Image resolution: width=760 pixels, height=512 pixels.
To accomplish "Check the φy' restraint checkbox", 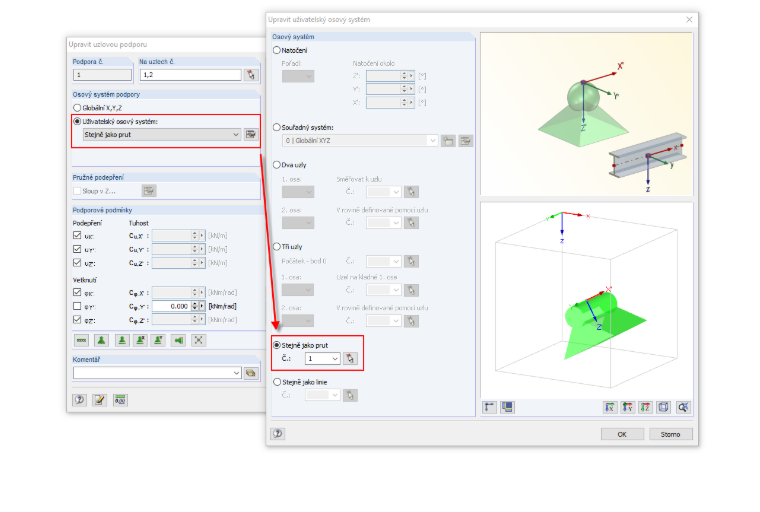I will click(x=77, y=306).
